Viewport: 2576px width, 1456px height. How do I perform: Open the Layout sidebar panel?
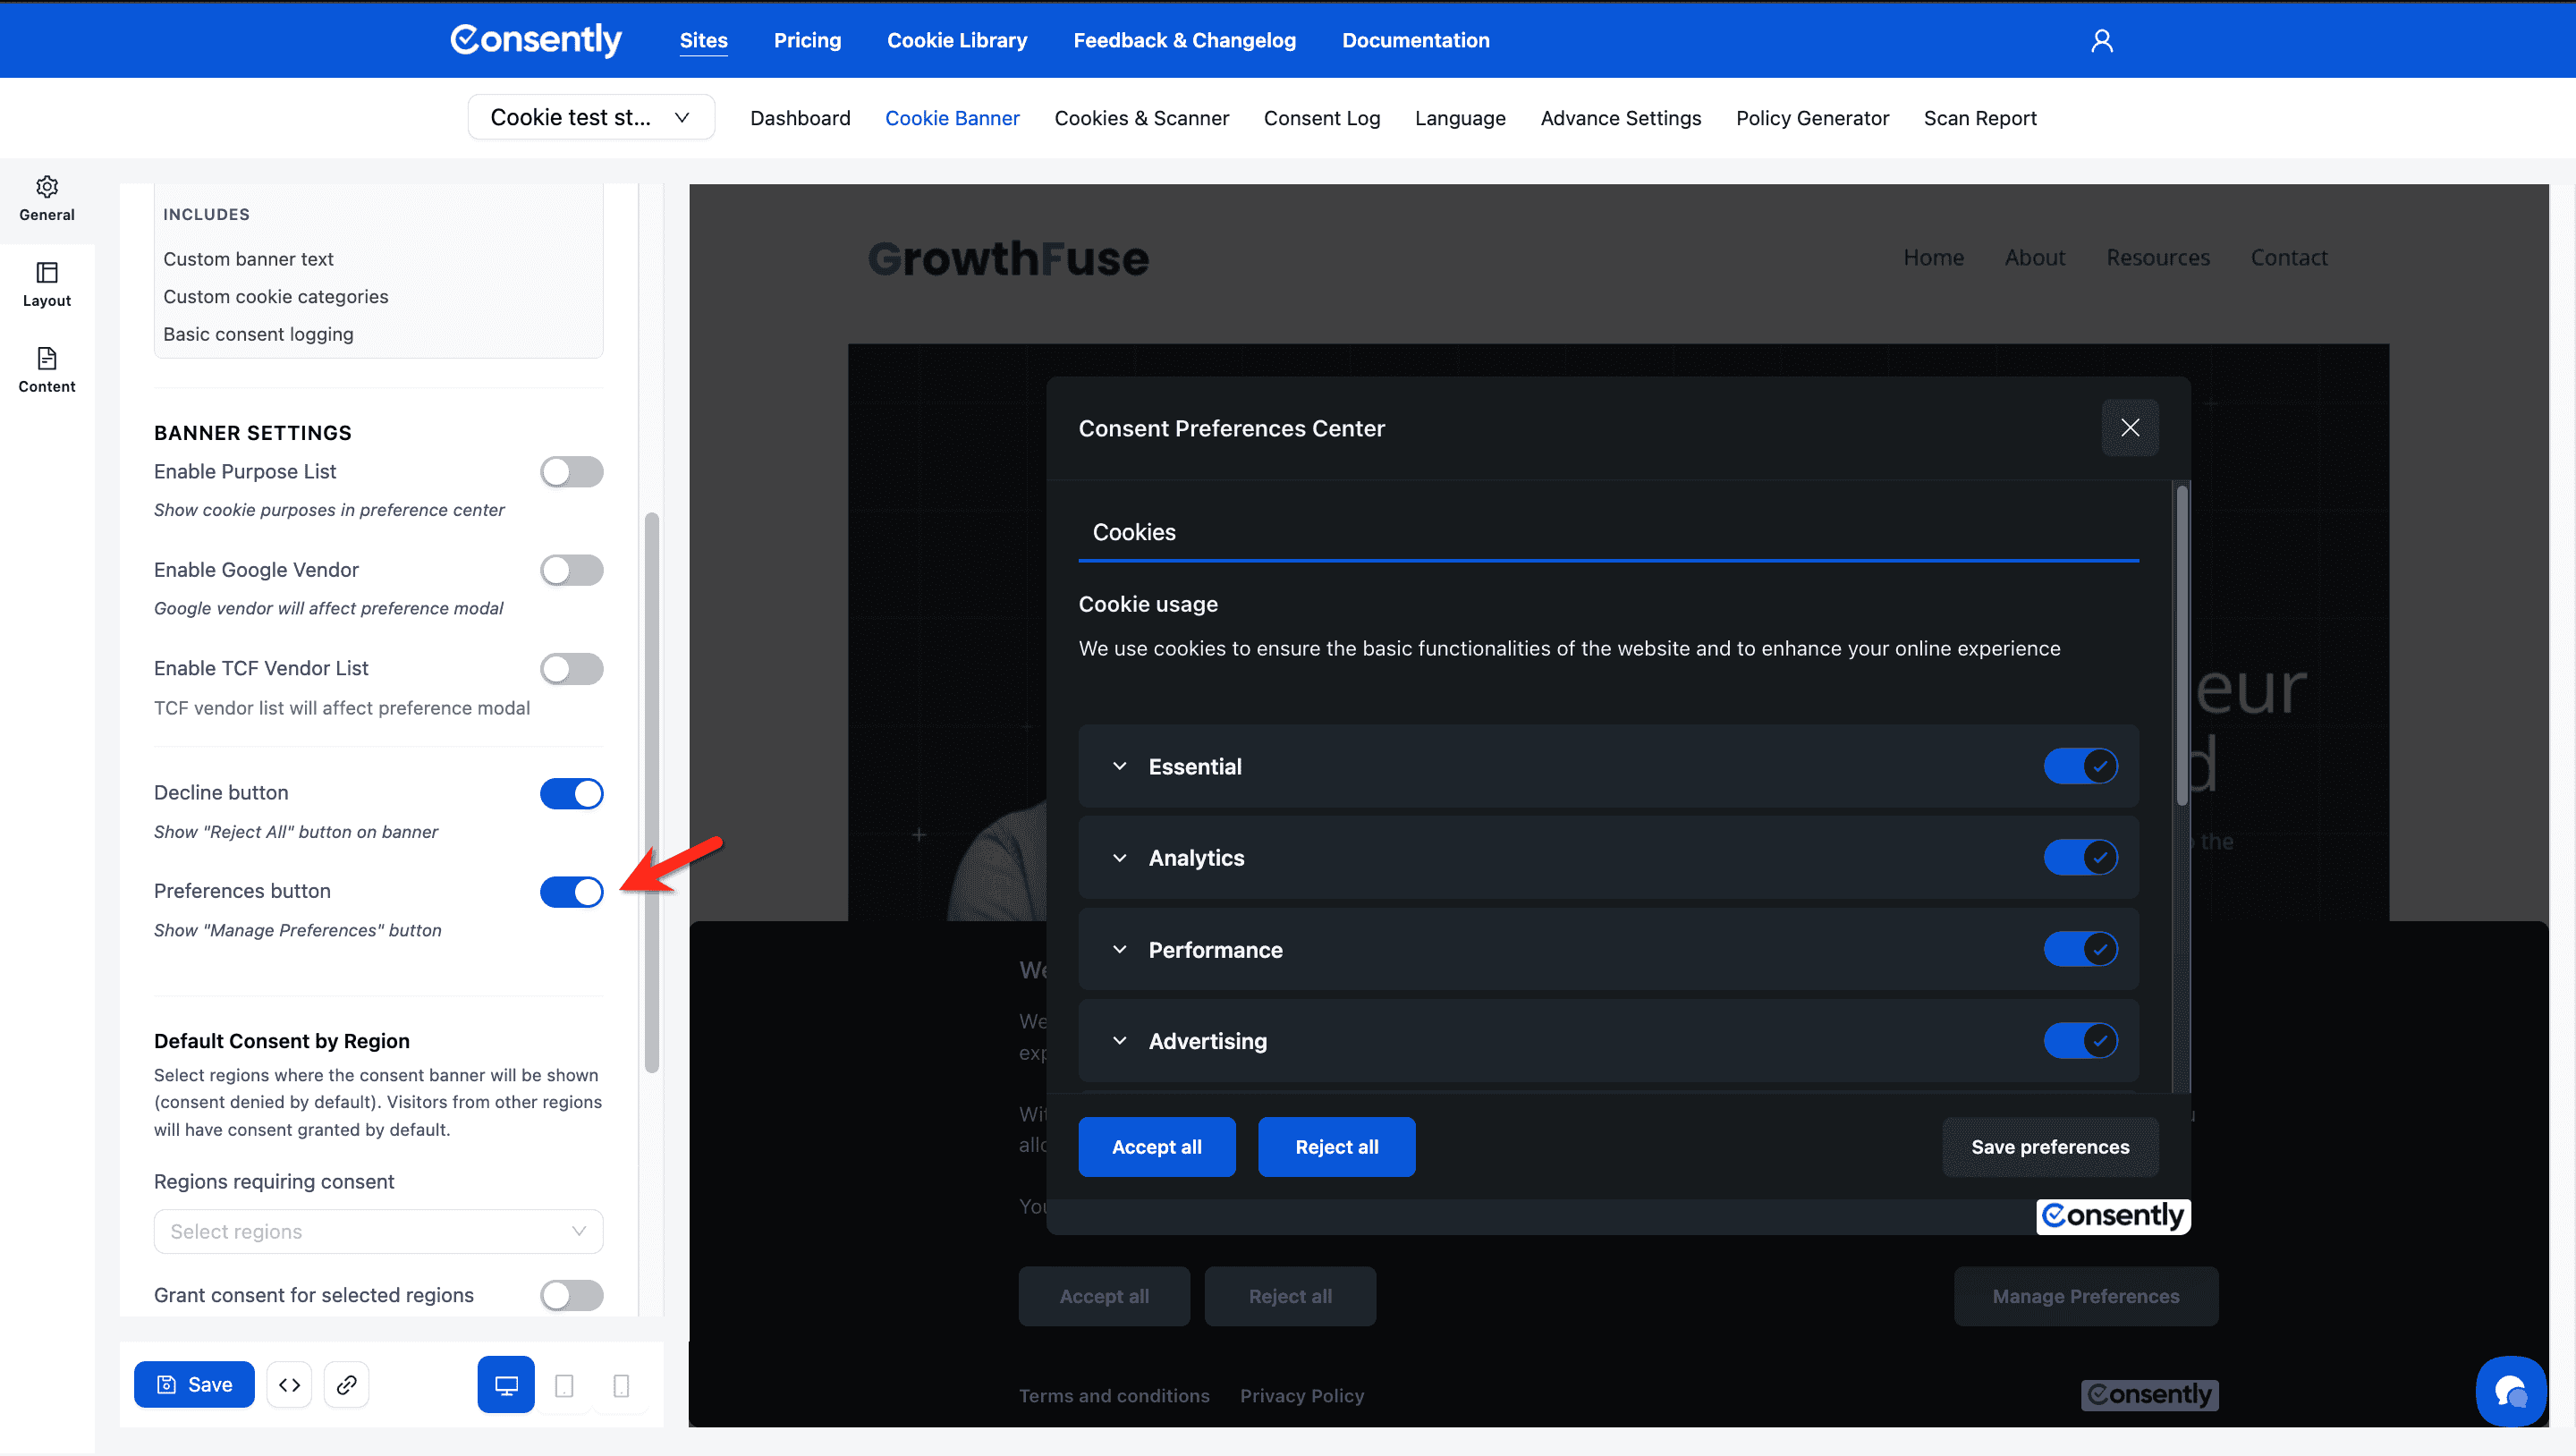(x=46, y=284)
